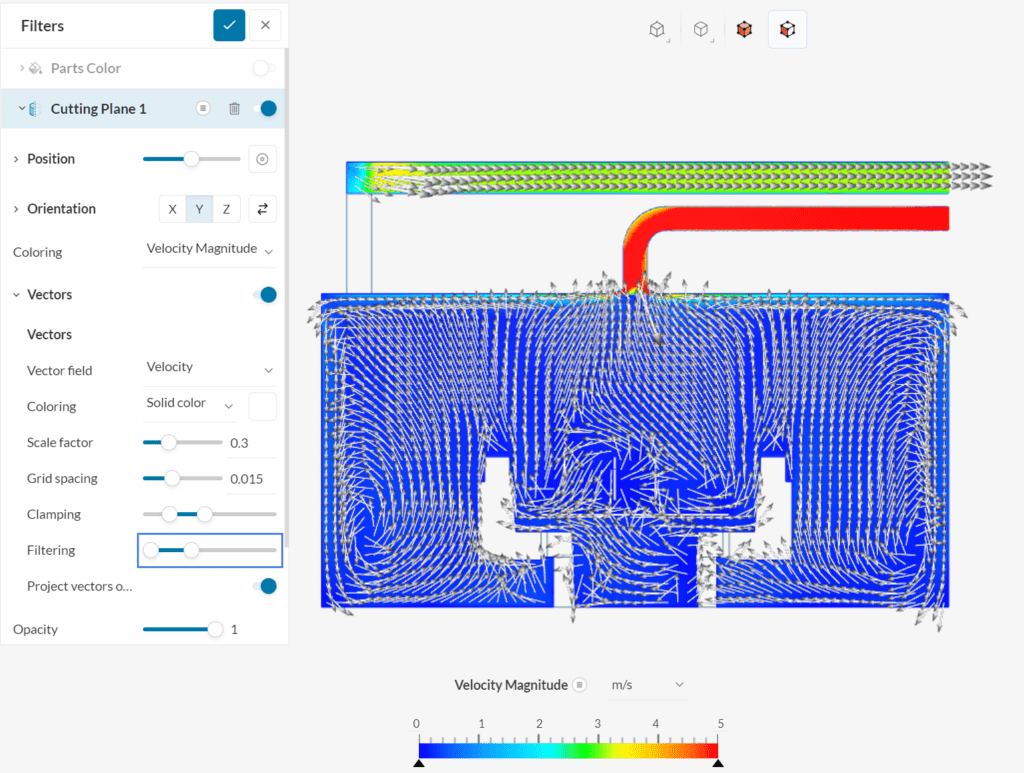Image resolution: width=1024 pixels, height=773 pixels.
Task: Disable the Vectors toggle switch
Action: pyautogui.click(x=264, y=295)
